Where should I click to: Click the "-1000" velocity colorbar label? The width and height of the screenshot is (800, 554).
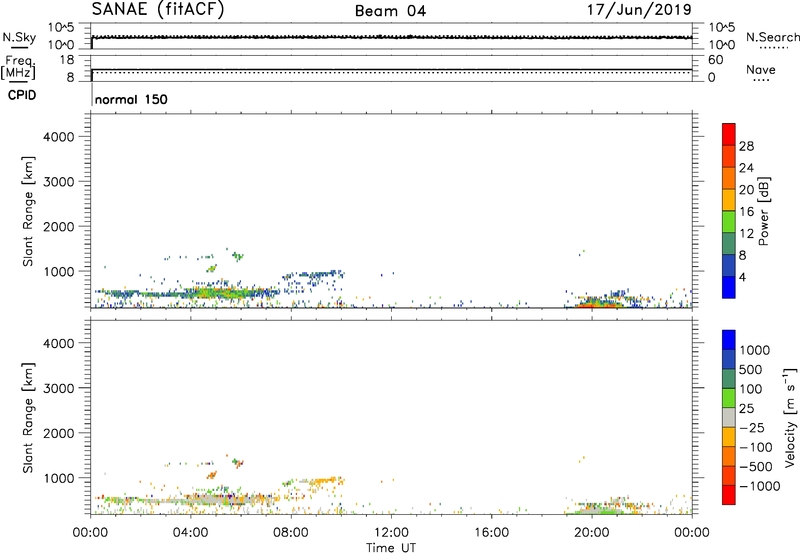[760, 486]
